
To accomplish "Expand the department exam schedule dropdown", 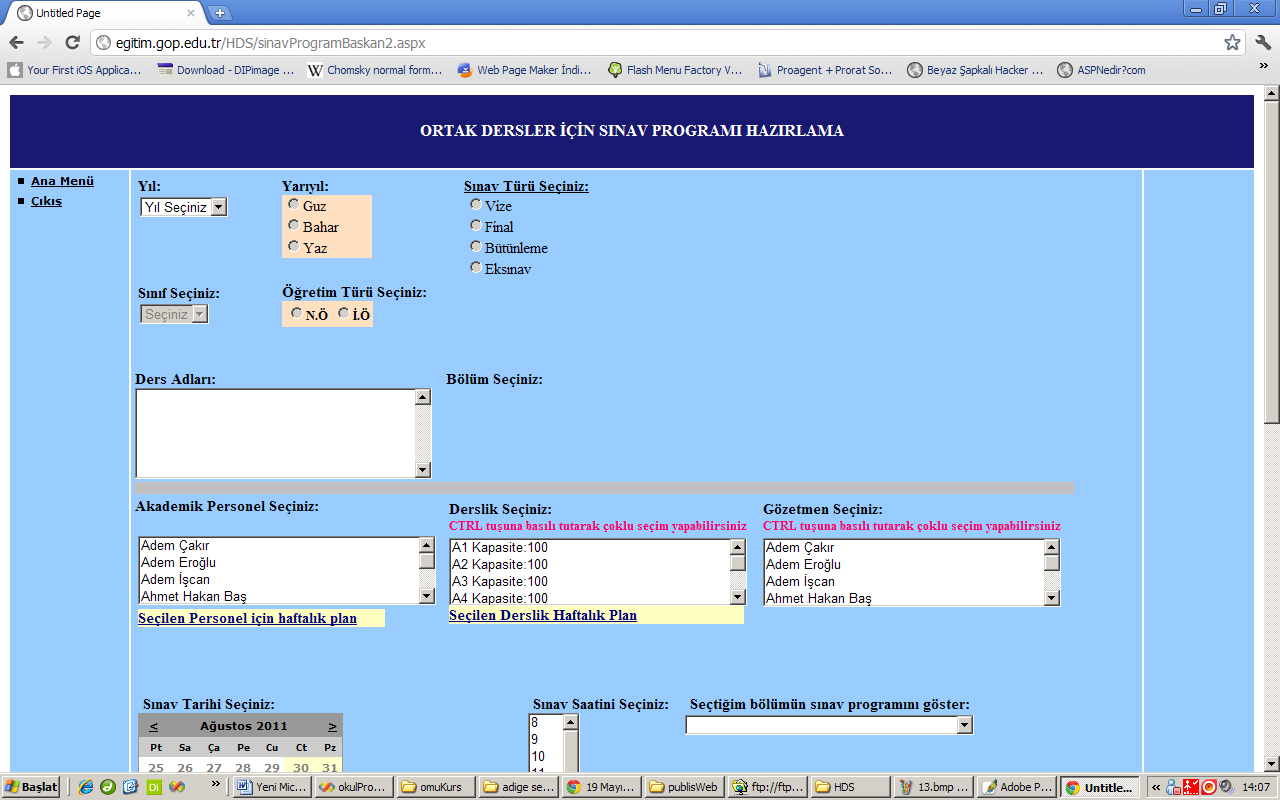I will point(964,725).
